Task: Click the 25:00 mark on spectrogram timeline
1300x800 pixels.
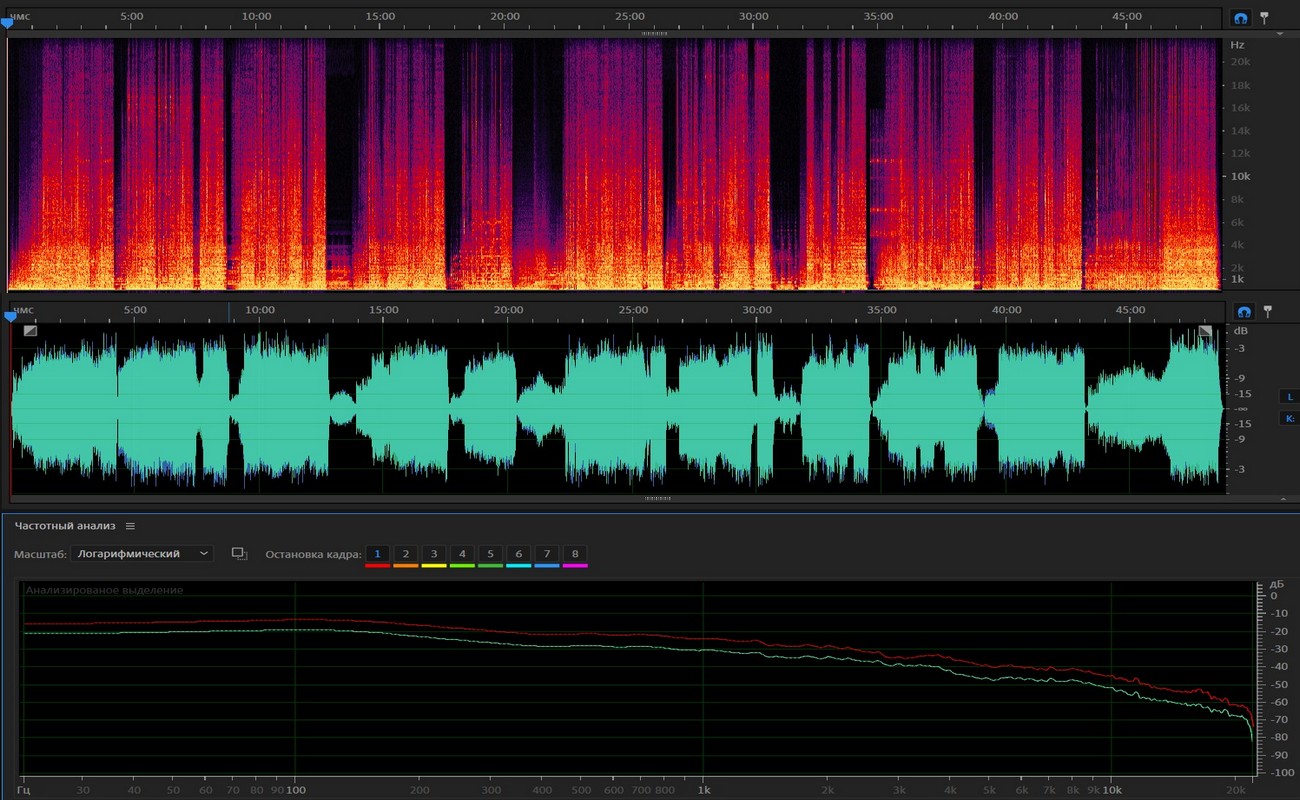Action: 630,16
